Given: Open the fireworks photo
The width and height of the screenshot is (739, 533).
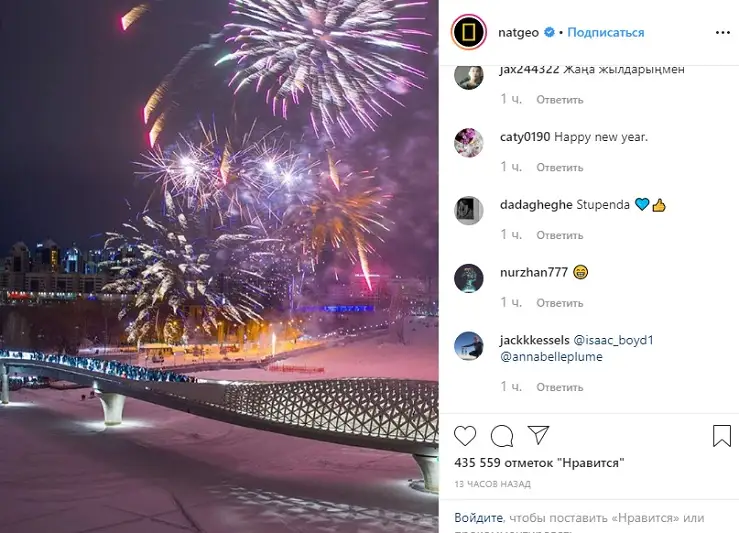Looking at the screenshot, I should click(x=219, y=266).
